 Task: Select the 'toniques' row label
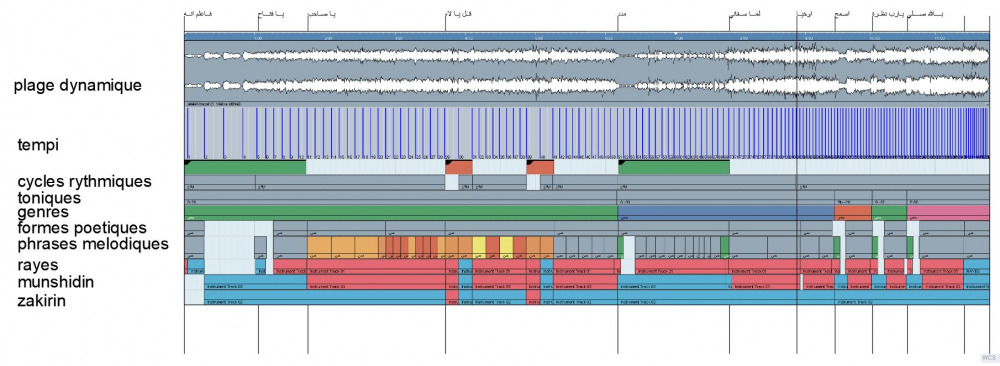click(49, 198)
